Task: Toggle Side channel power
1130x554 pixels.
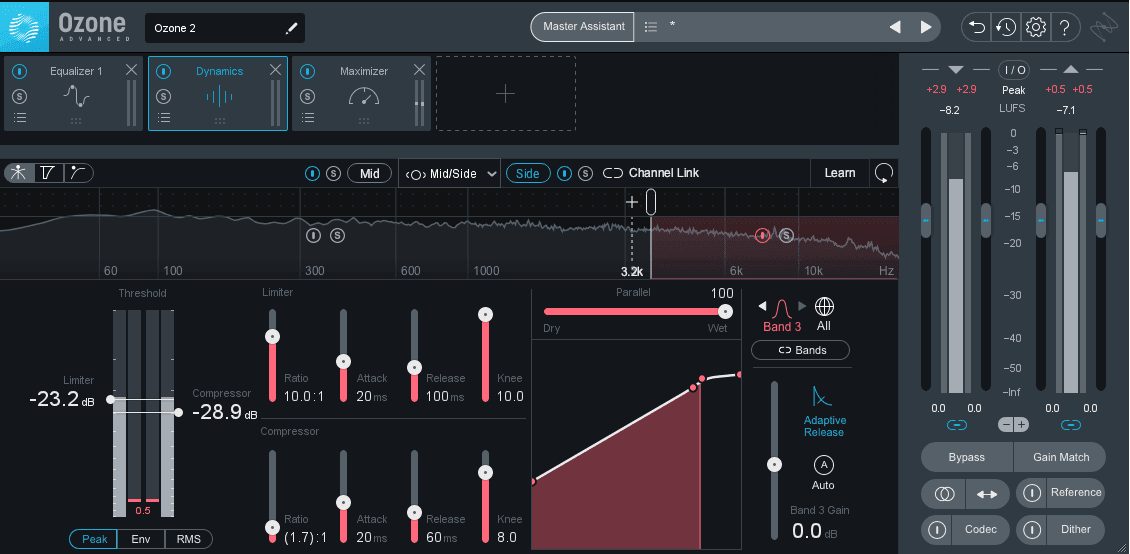Action: click(565, 173)
